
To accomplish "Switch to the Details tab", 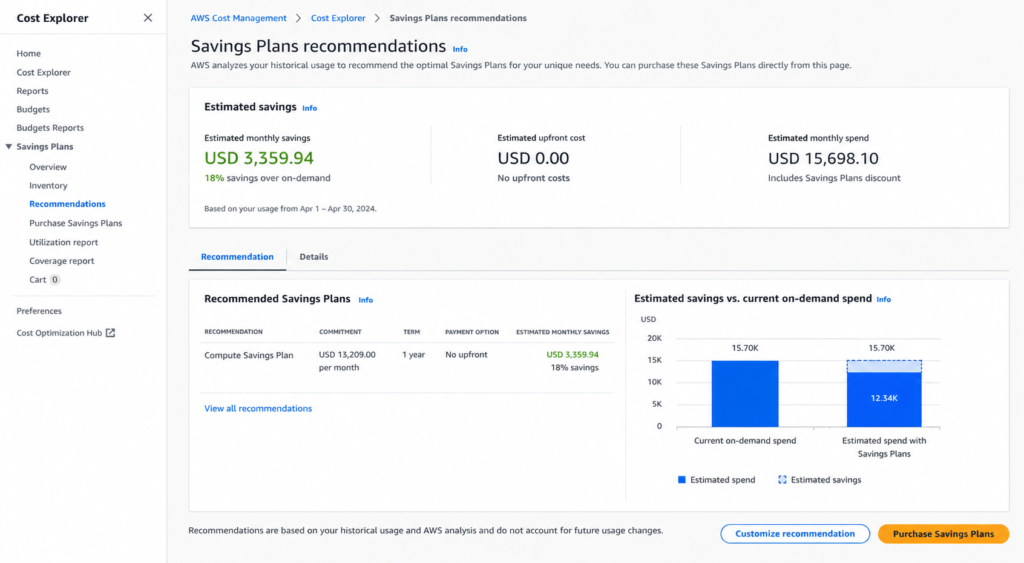I will tap(313, 257).
